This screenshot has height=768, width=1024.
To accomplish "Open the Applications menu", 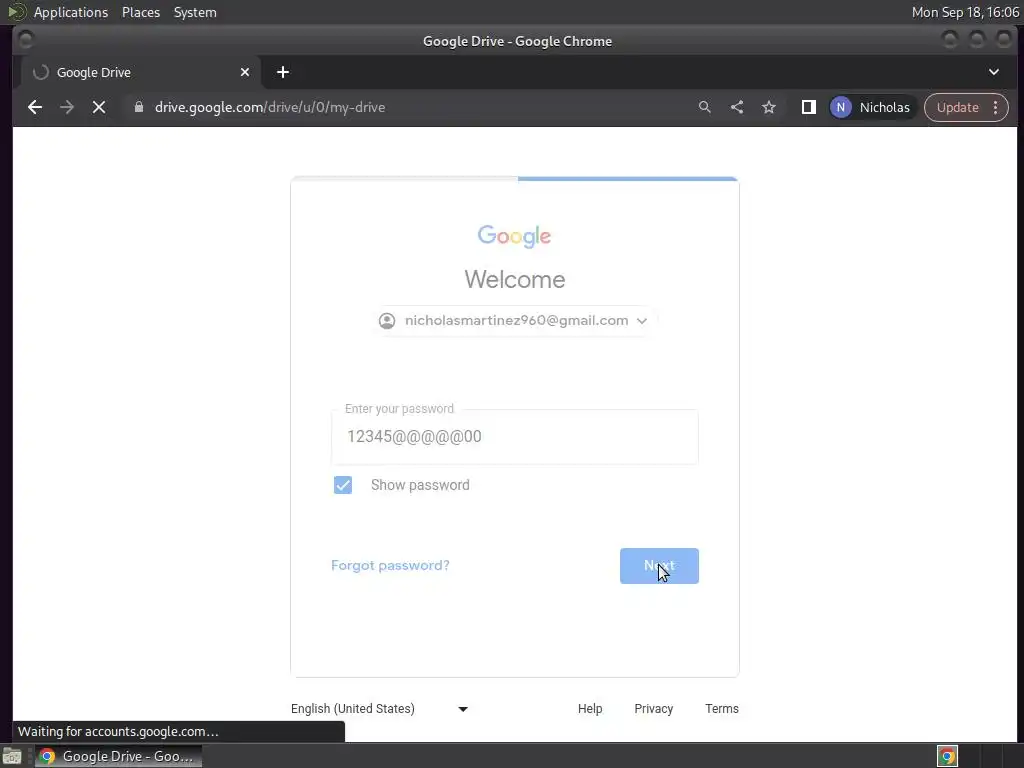I will [x=71, y=12].
